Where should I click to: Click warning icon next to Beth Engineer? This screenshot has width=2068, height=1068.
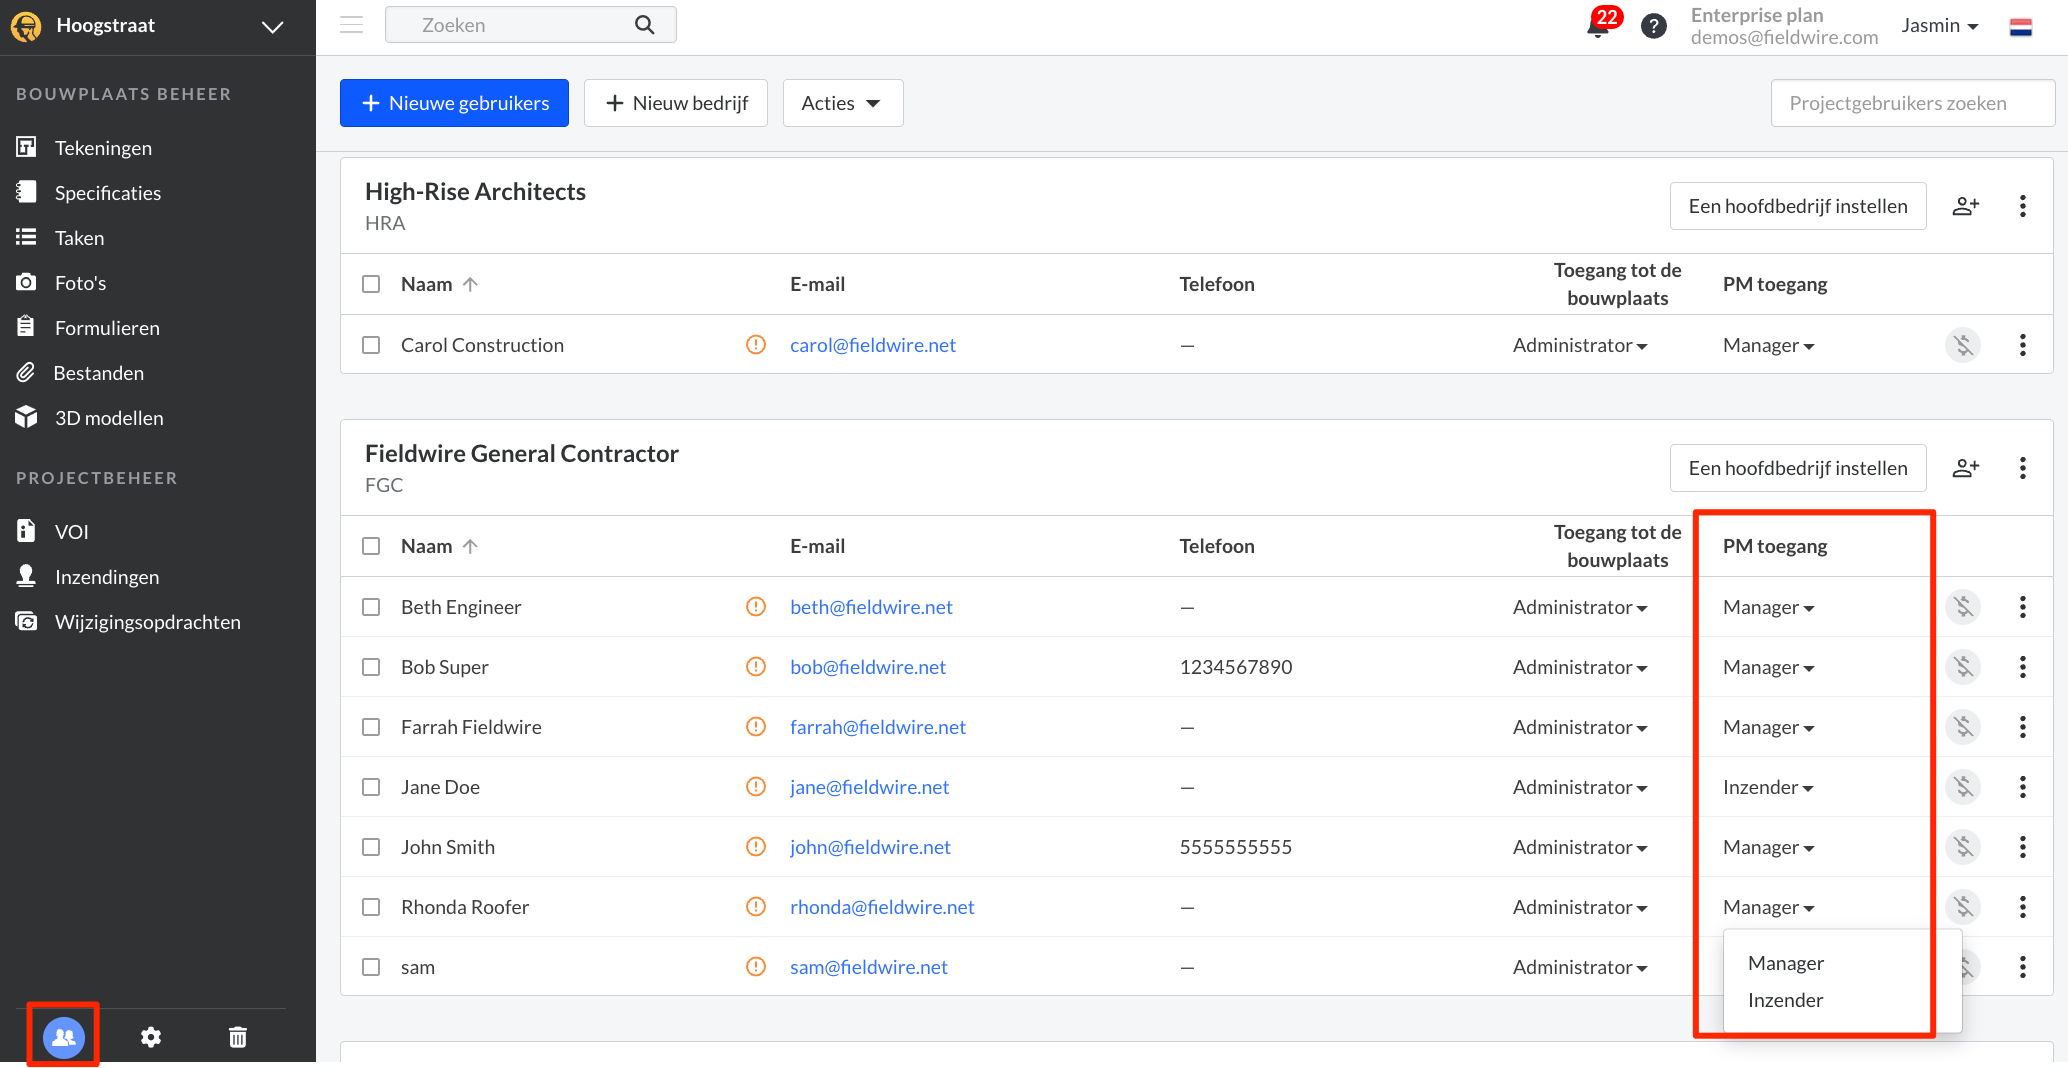click(x=756, y=607)
